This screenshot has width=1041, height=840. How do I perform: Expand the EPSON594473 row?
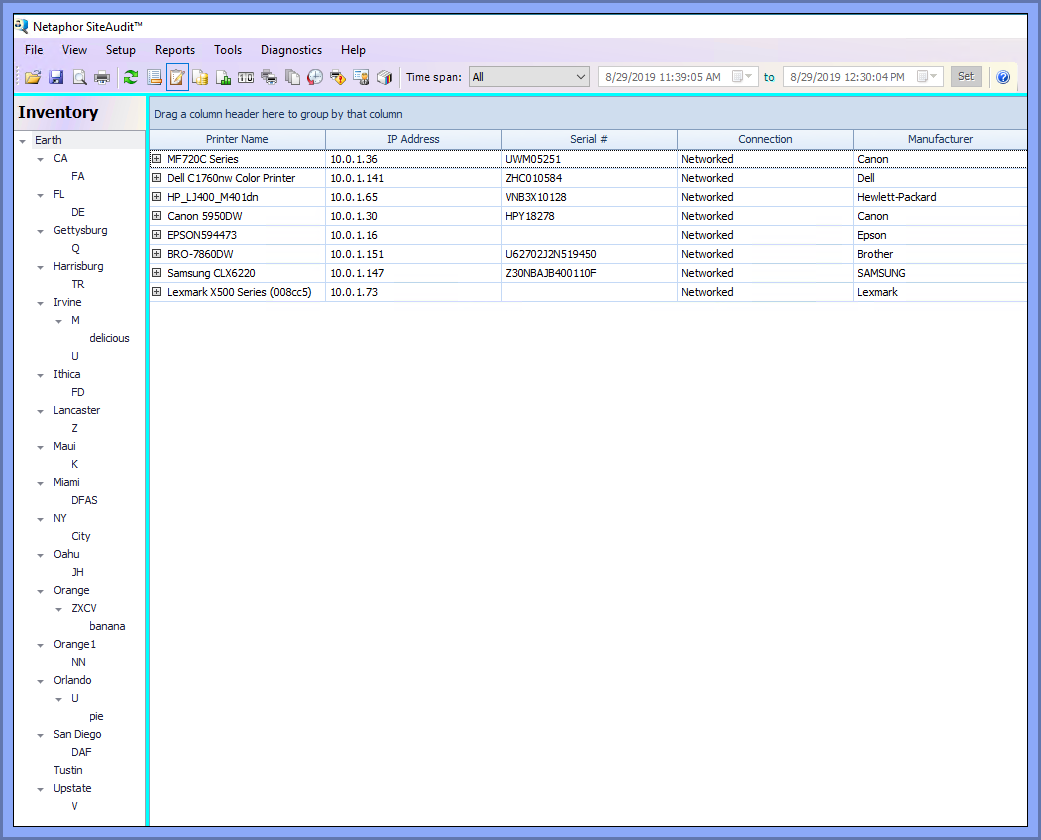point(157,234)
